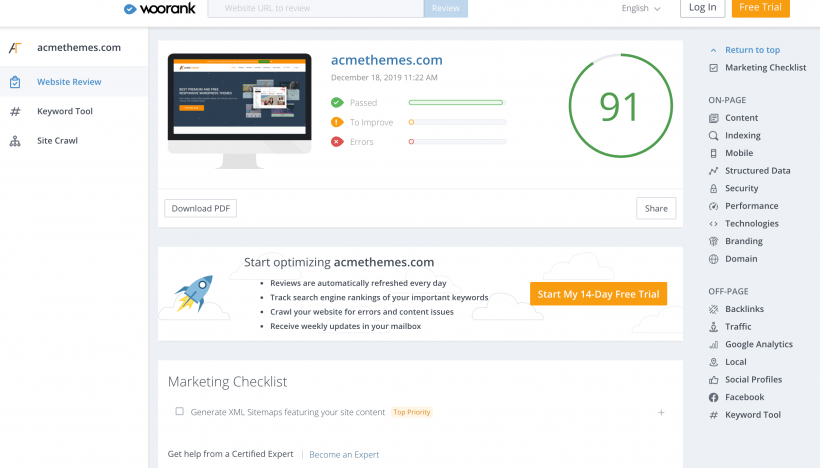Screen dimensions: 820x468
Task: Open Website Review in left sidebar
Action: 74,82
